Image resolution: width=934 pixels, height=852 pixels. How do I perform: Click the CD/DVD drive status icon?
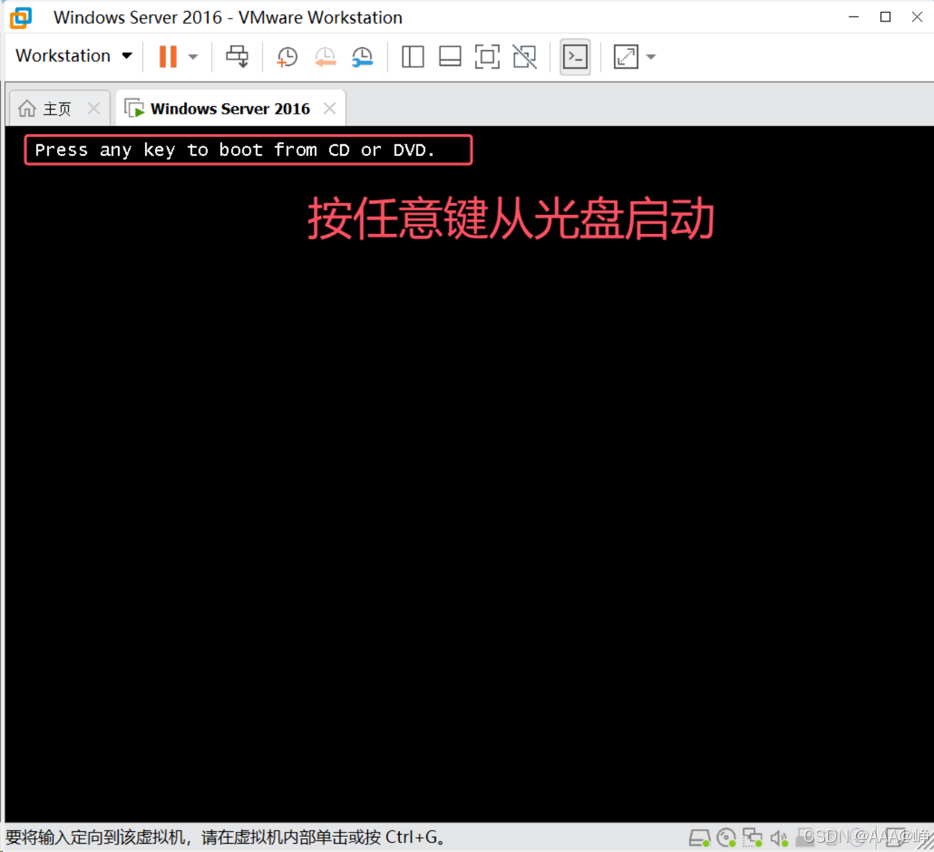tap(727, 838)
